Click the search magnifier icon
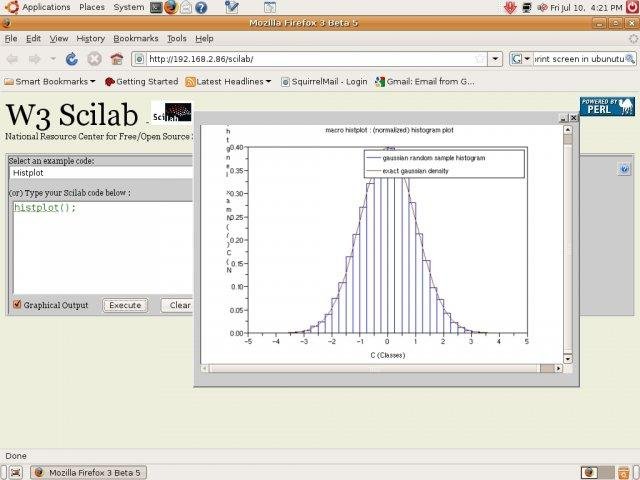Viewport: 640px width, 480px height. coord(630,59)
